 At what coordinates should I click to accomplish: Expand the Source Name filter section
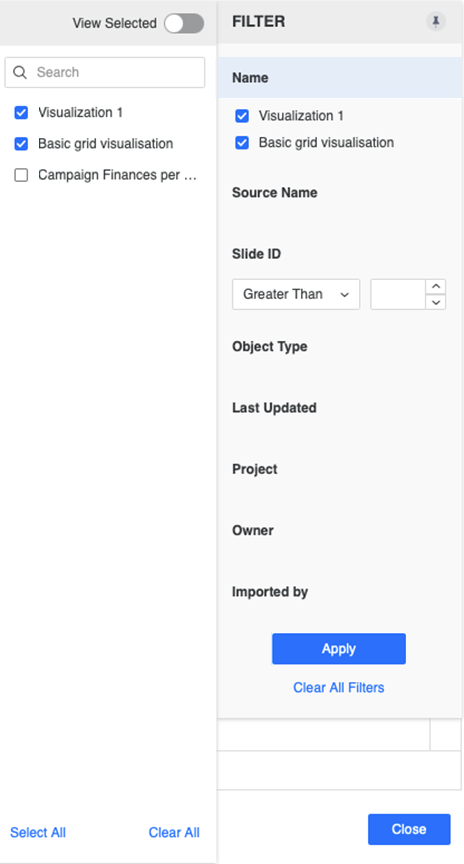point(274,193)
